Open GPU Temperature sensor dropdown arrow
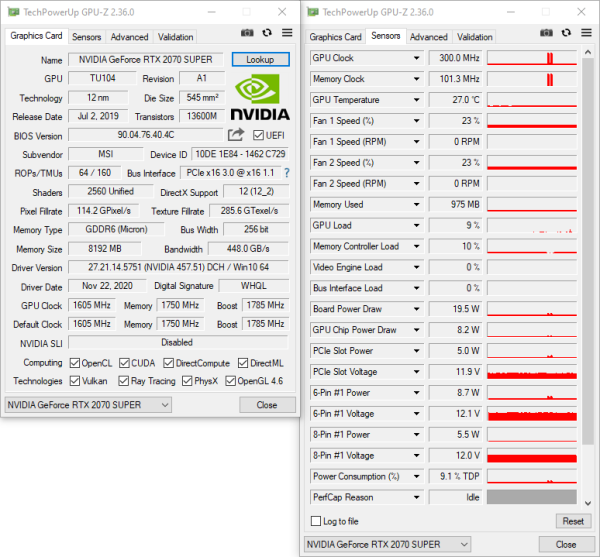Image resolution: width=600 pixels, height=557 pixels. pos(416,100)
